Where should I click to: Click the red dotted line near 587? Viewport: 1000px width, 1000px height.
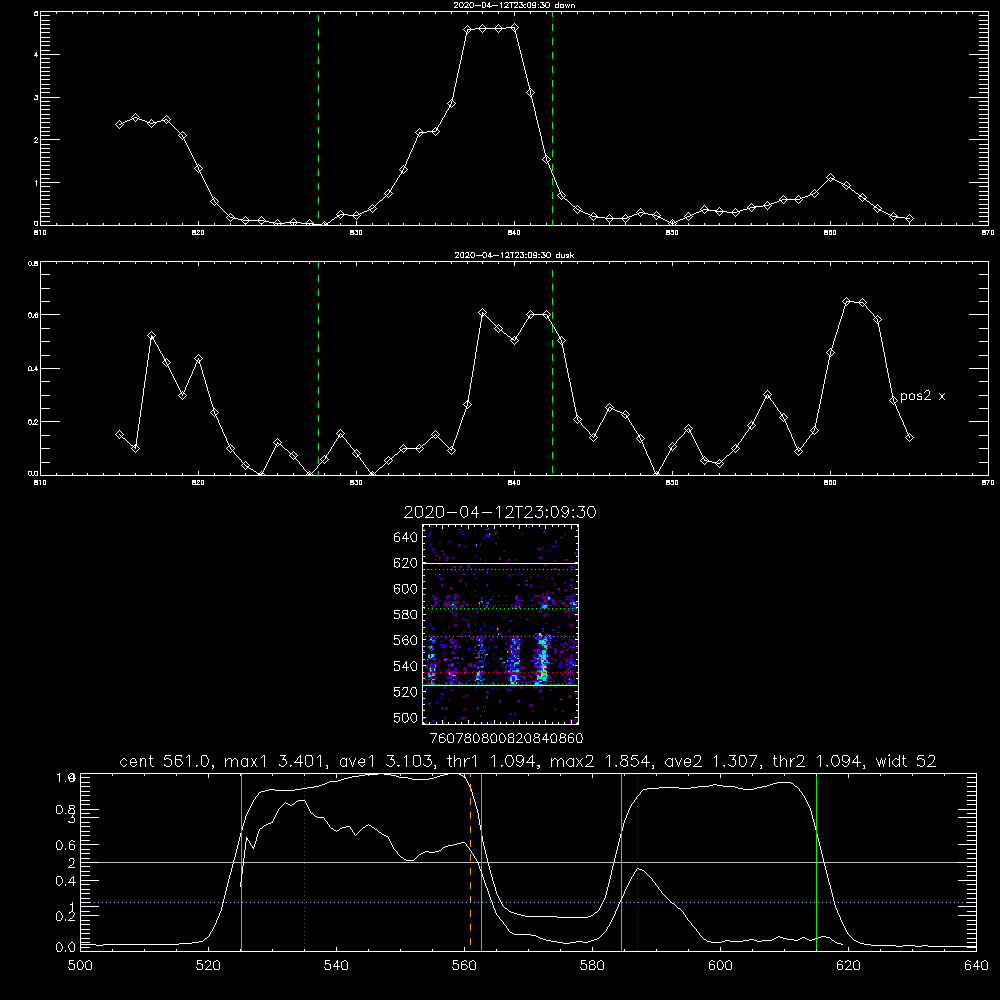(x=638, y=861)
